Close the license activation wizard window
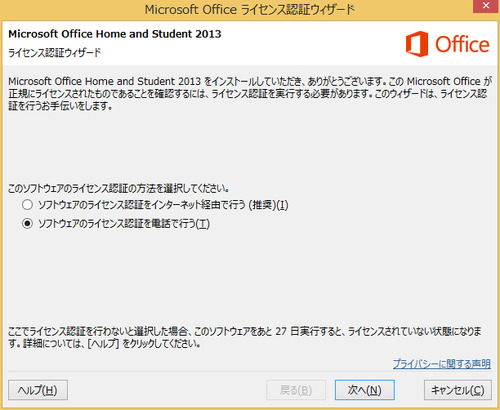500x410 pixels. coord(486,6)
